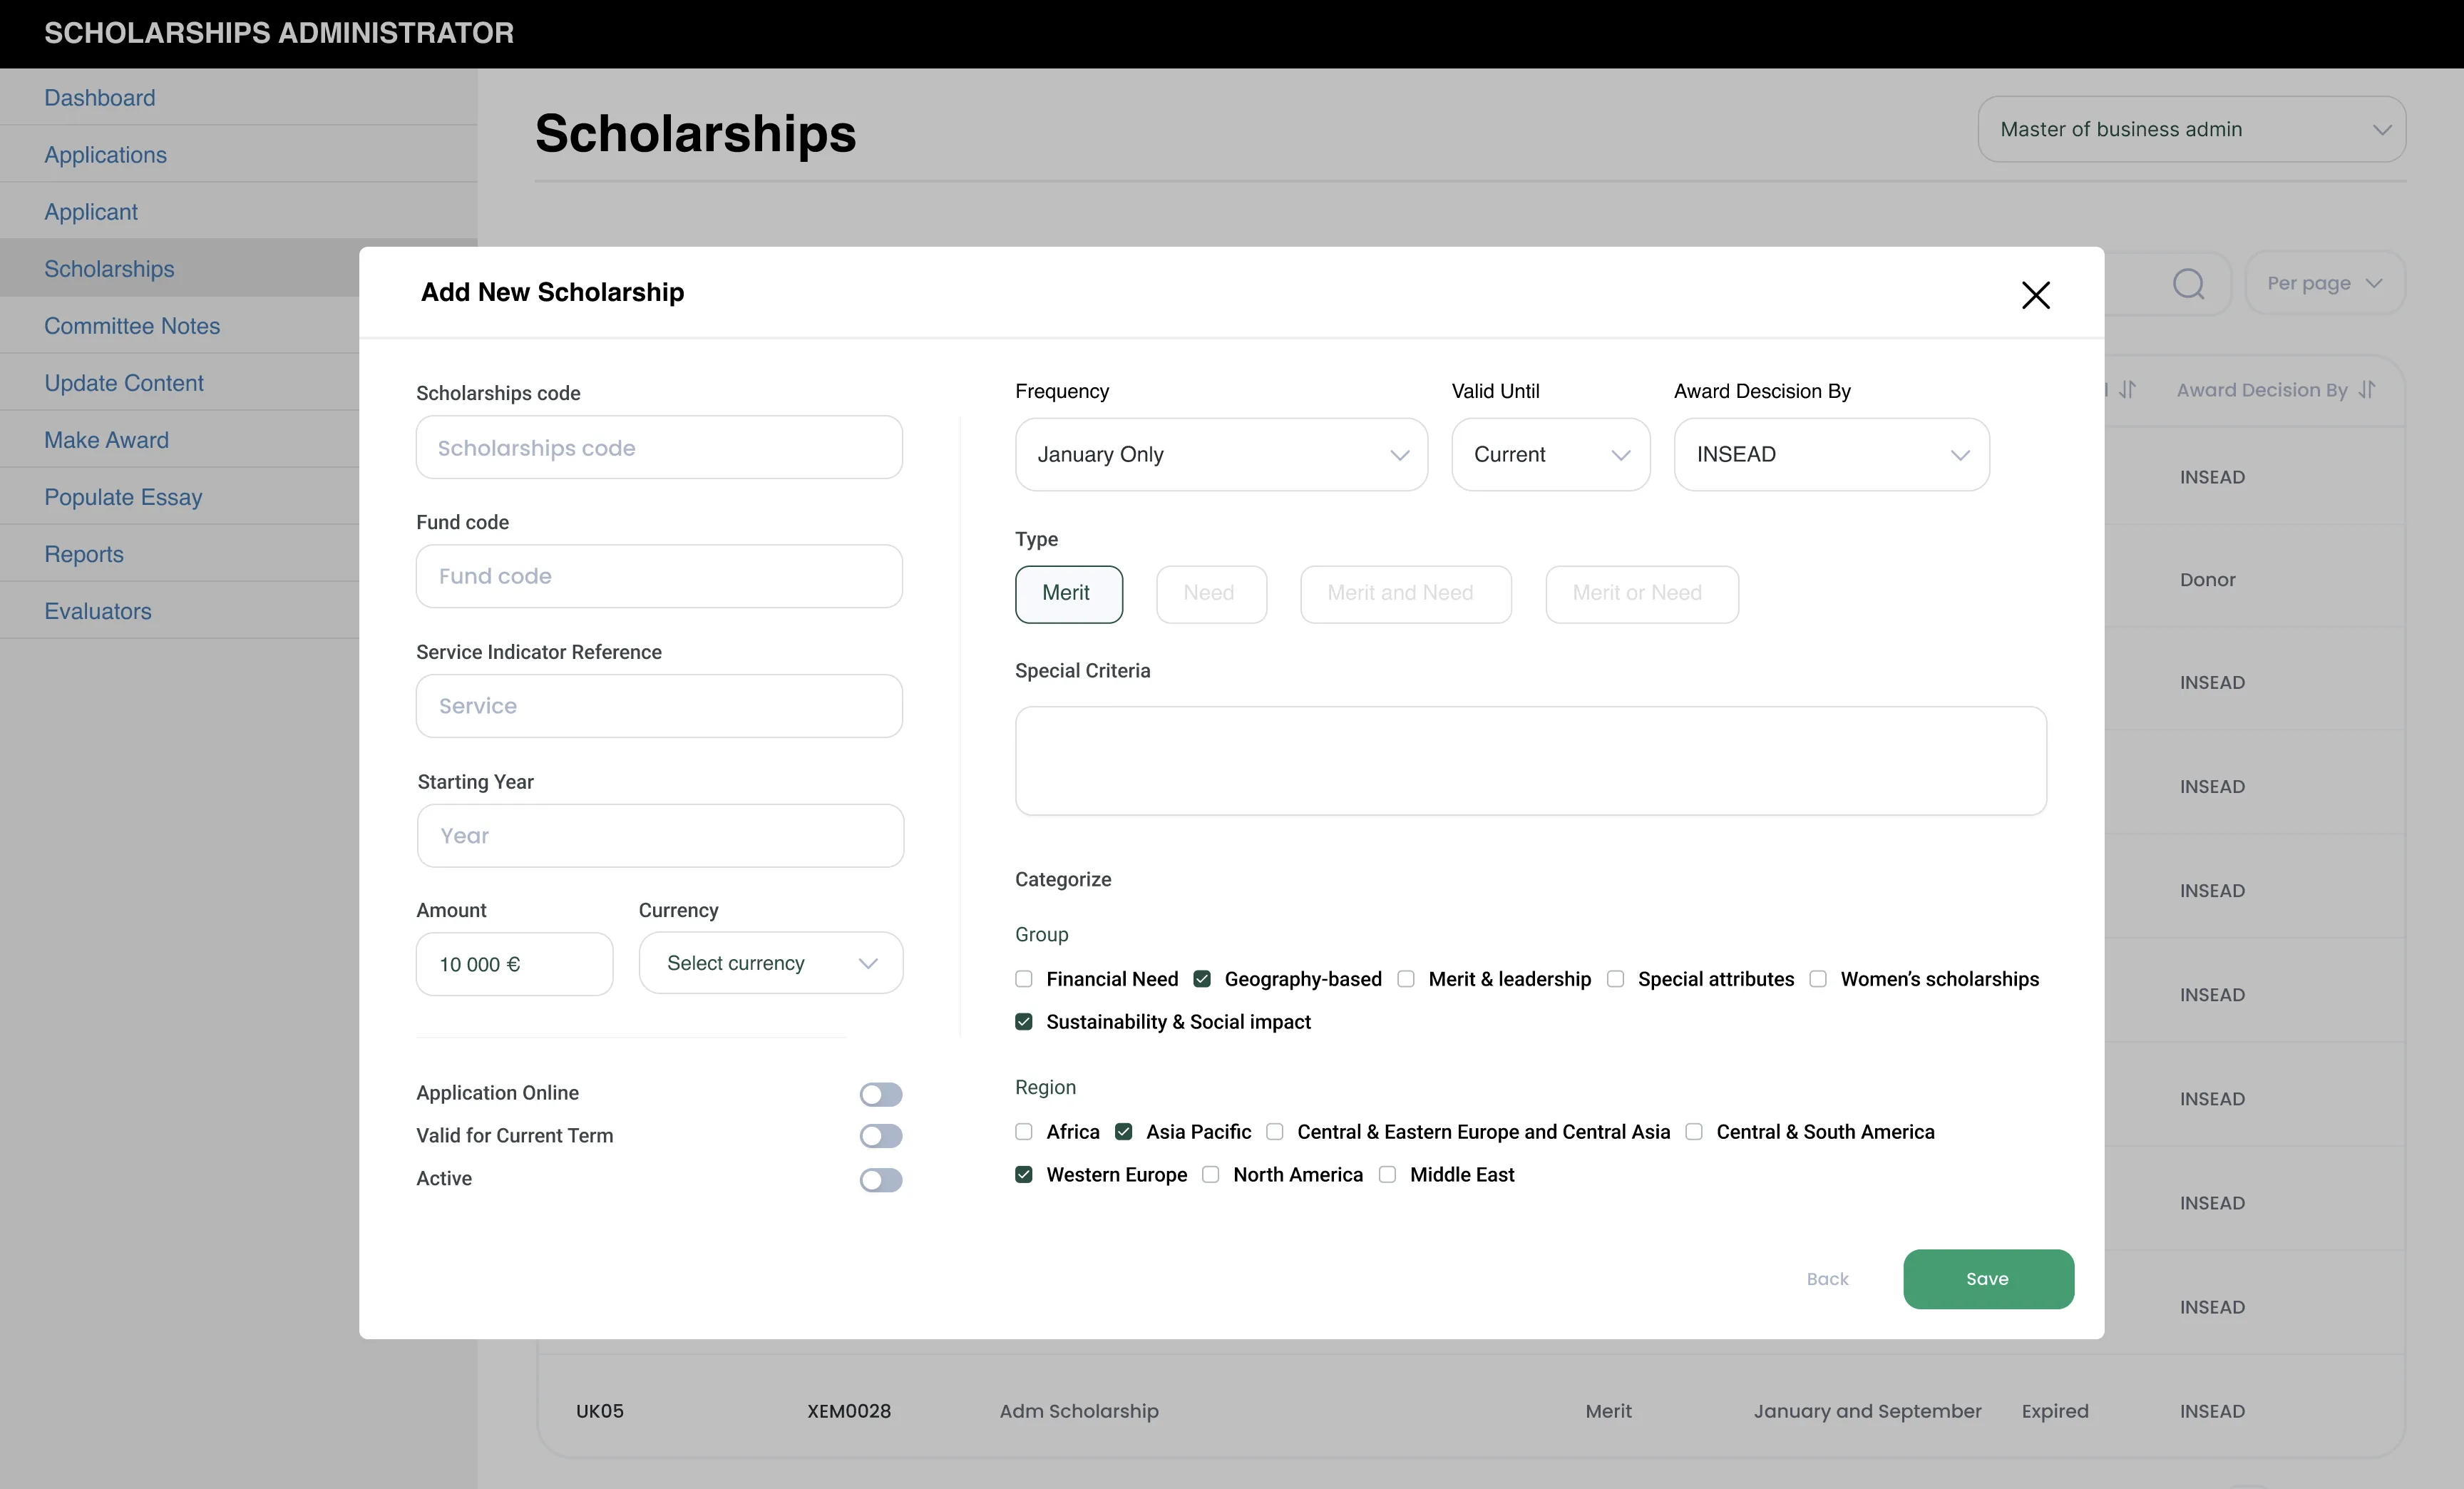Screen dimensions: 2464x1489
Task: Close the Add New Scholarship dialog
Action: (2035, 295)
